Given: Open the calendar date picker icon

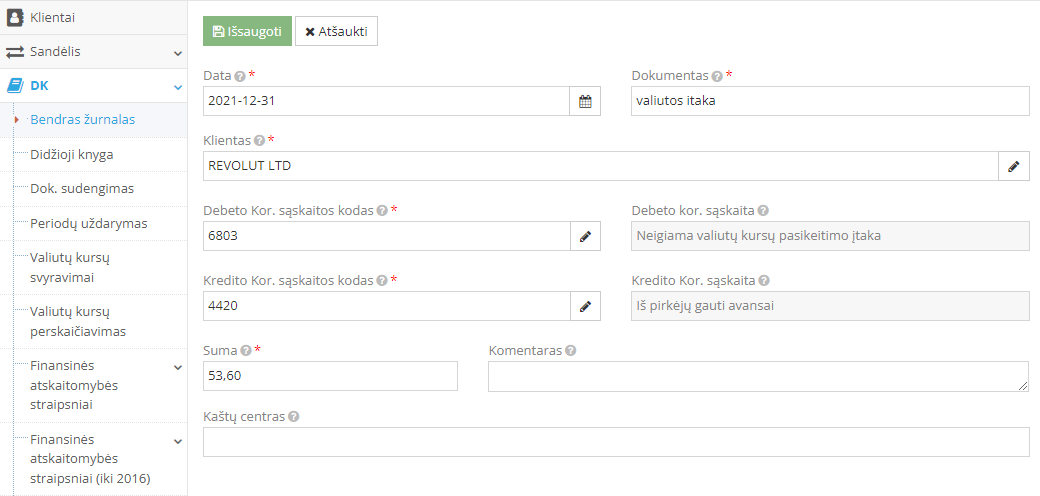Looking at the screenshot, I should coord(585,101).
